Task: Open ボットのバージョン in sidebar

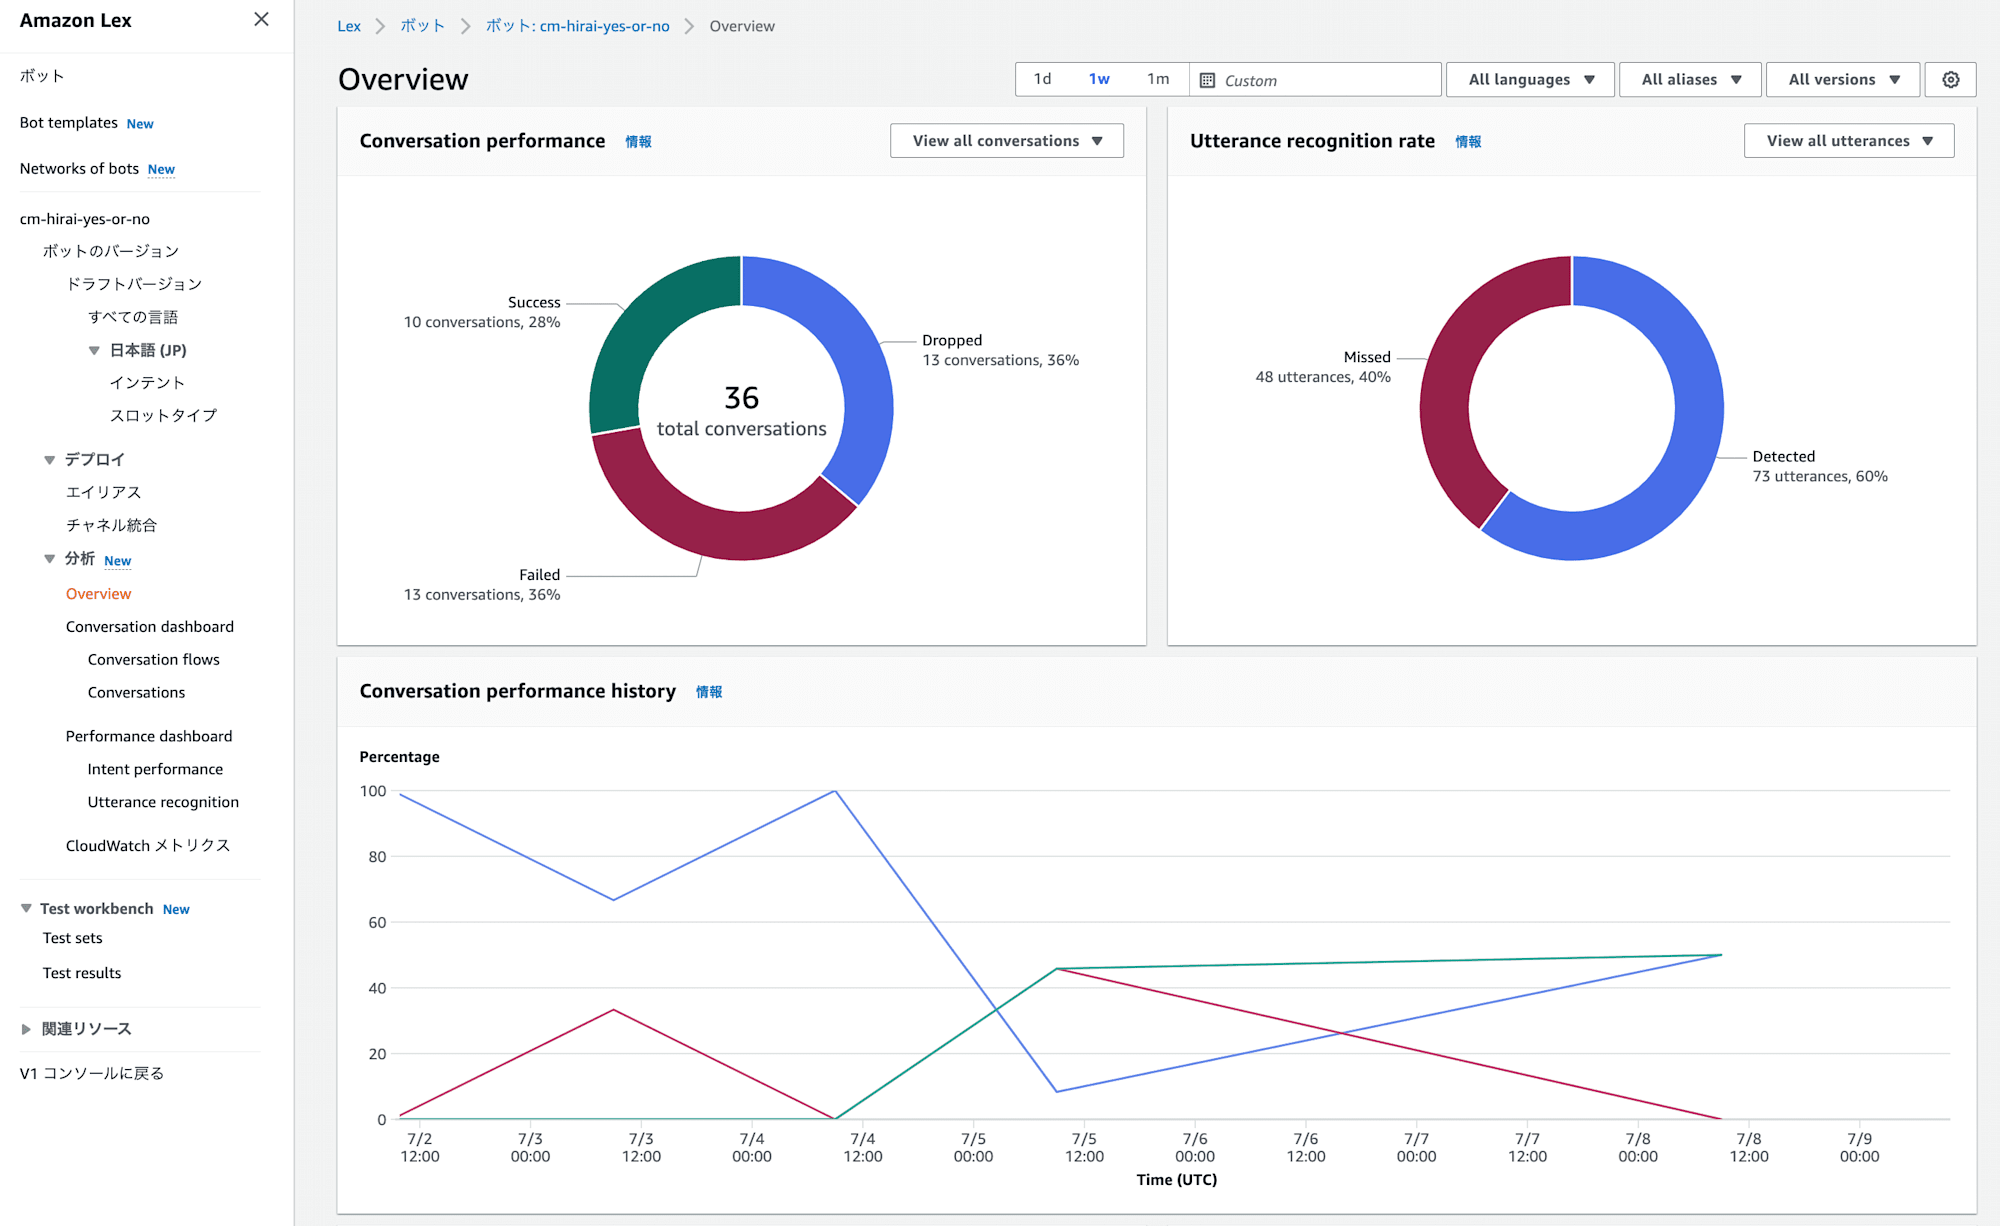Action: point(111,251)
